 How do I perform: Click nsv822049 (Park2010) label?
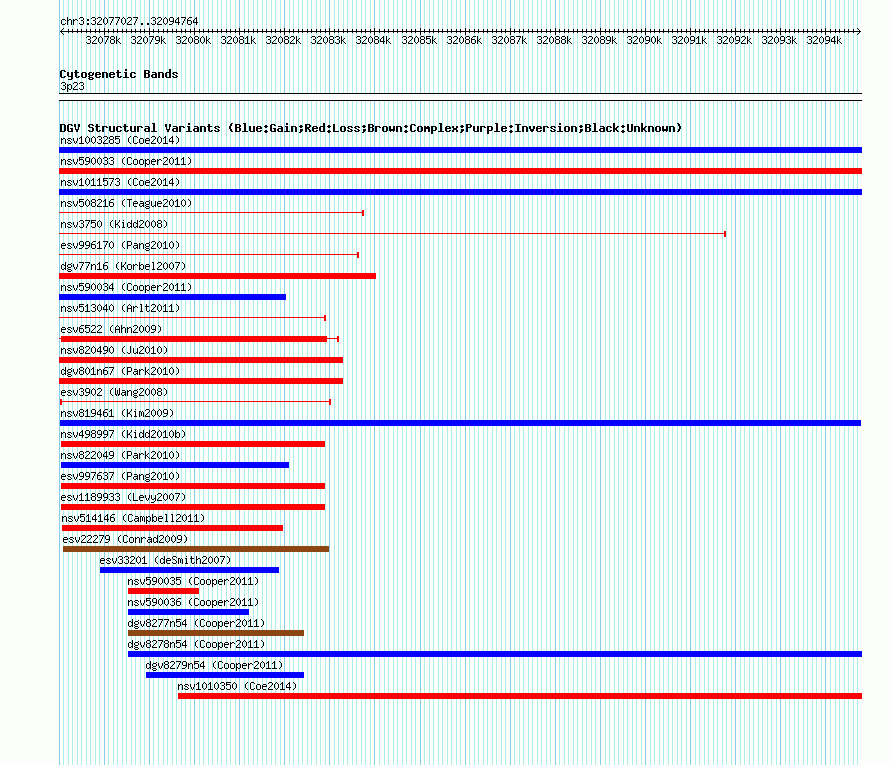click(120, 455)
